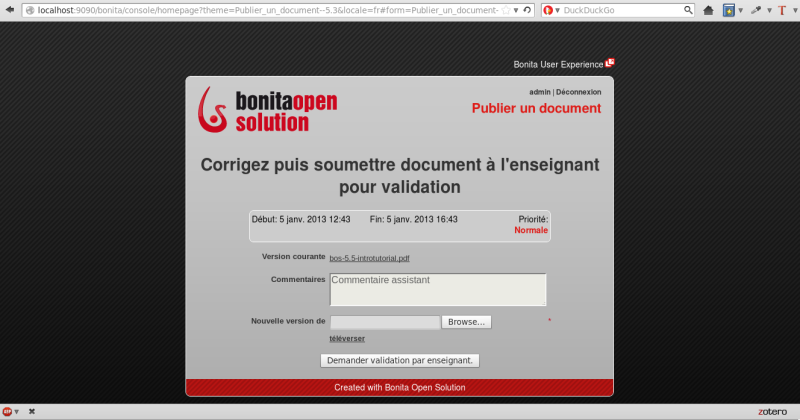This screenshot has width=800, height=420.
Task: Click Demander validation par enseignant button
Action: [x=399, y=360]
